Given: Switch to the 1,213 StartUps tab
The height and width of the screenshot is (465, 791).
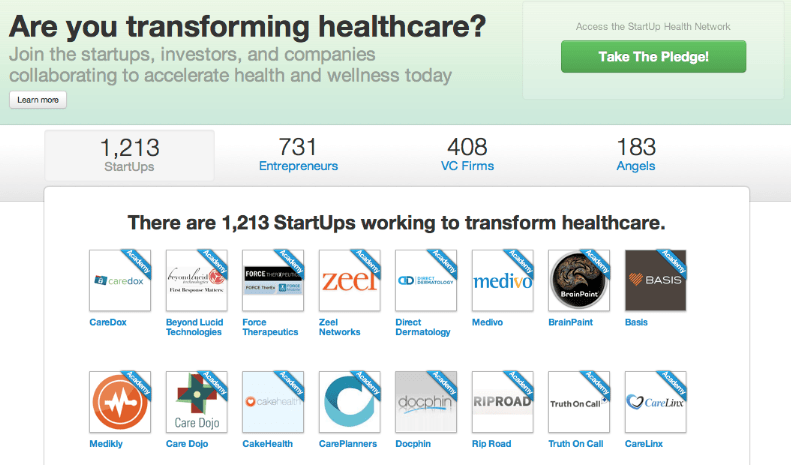Looking at the screenshot, I should coord(129,155).
